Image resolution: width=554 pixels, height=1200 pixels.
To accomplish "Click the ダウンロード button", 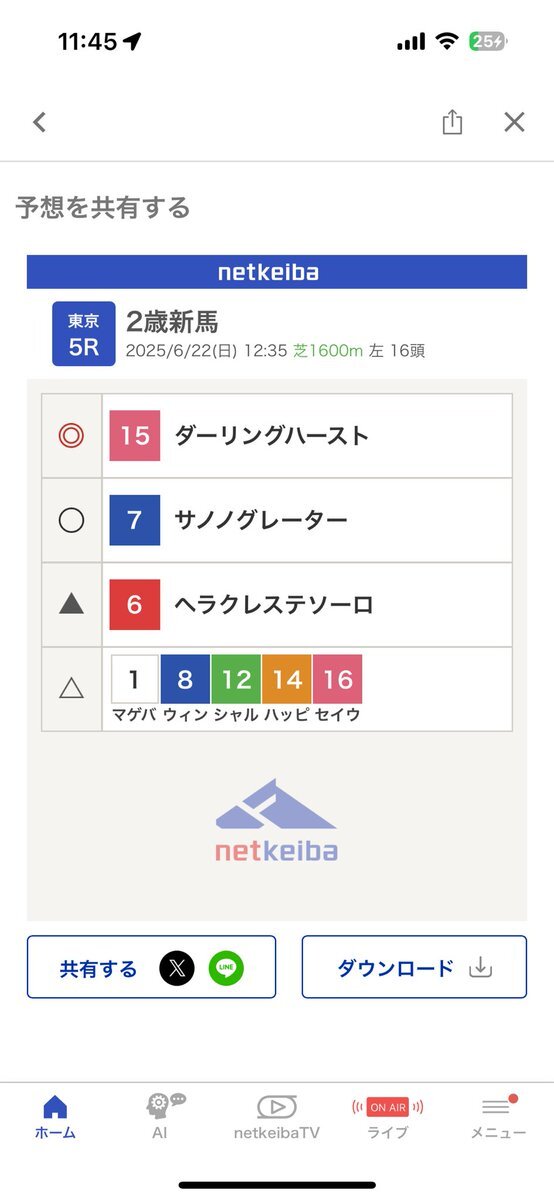I will coord(414,967).
